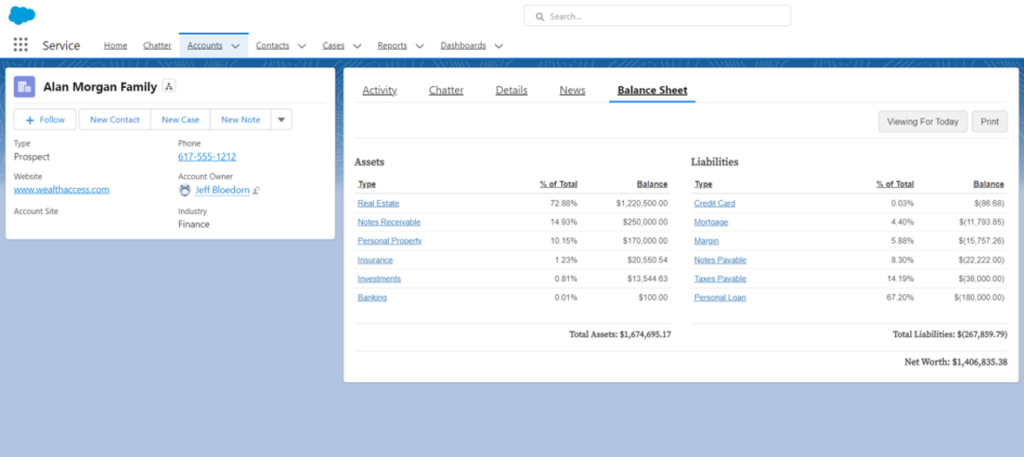Click the 72.88% Real Estate percentage
The width and height of the screenshot is (1024, 457).
(x=564, y=204)
